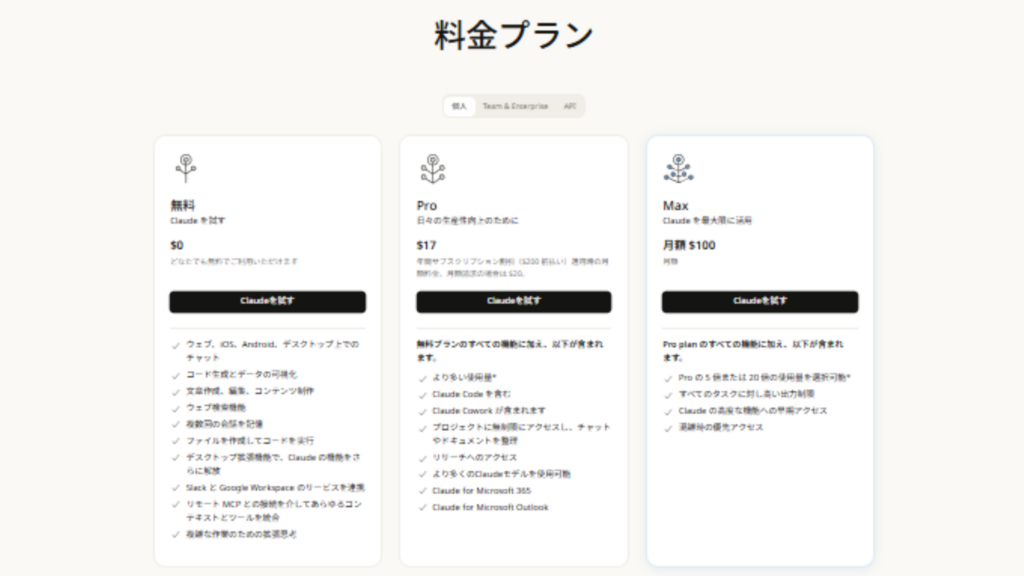The image size is (1024, 576).
Task: Click the Claude for Microsoft Outlook line
Action: coord(490,507)
